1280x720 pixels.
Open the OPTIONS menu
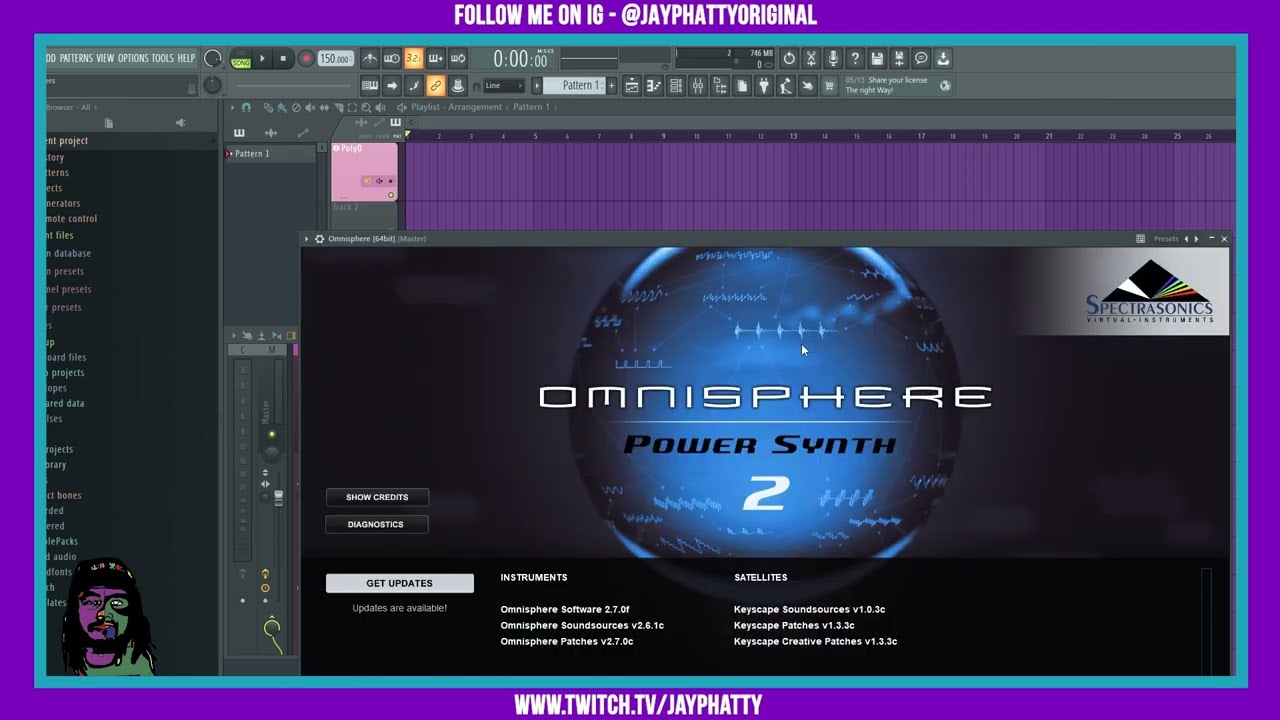(133, 58)
